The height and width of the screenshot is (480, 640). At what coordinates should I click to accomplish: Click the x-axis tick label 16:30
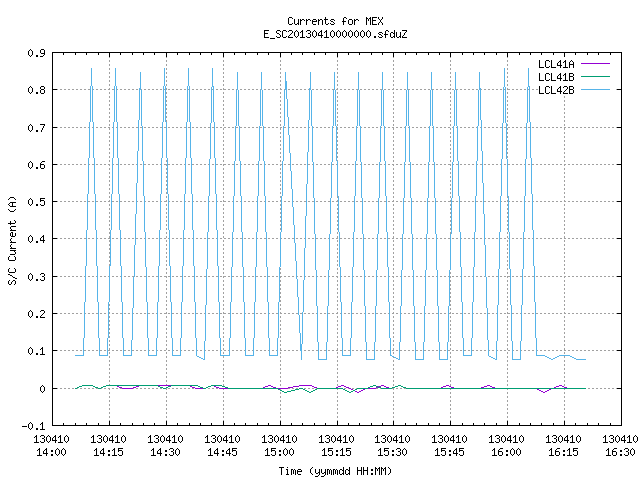click(x=620, y=452)
